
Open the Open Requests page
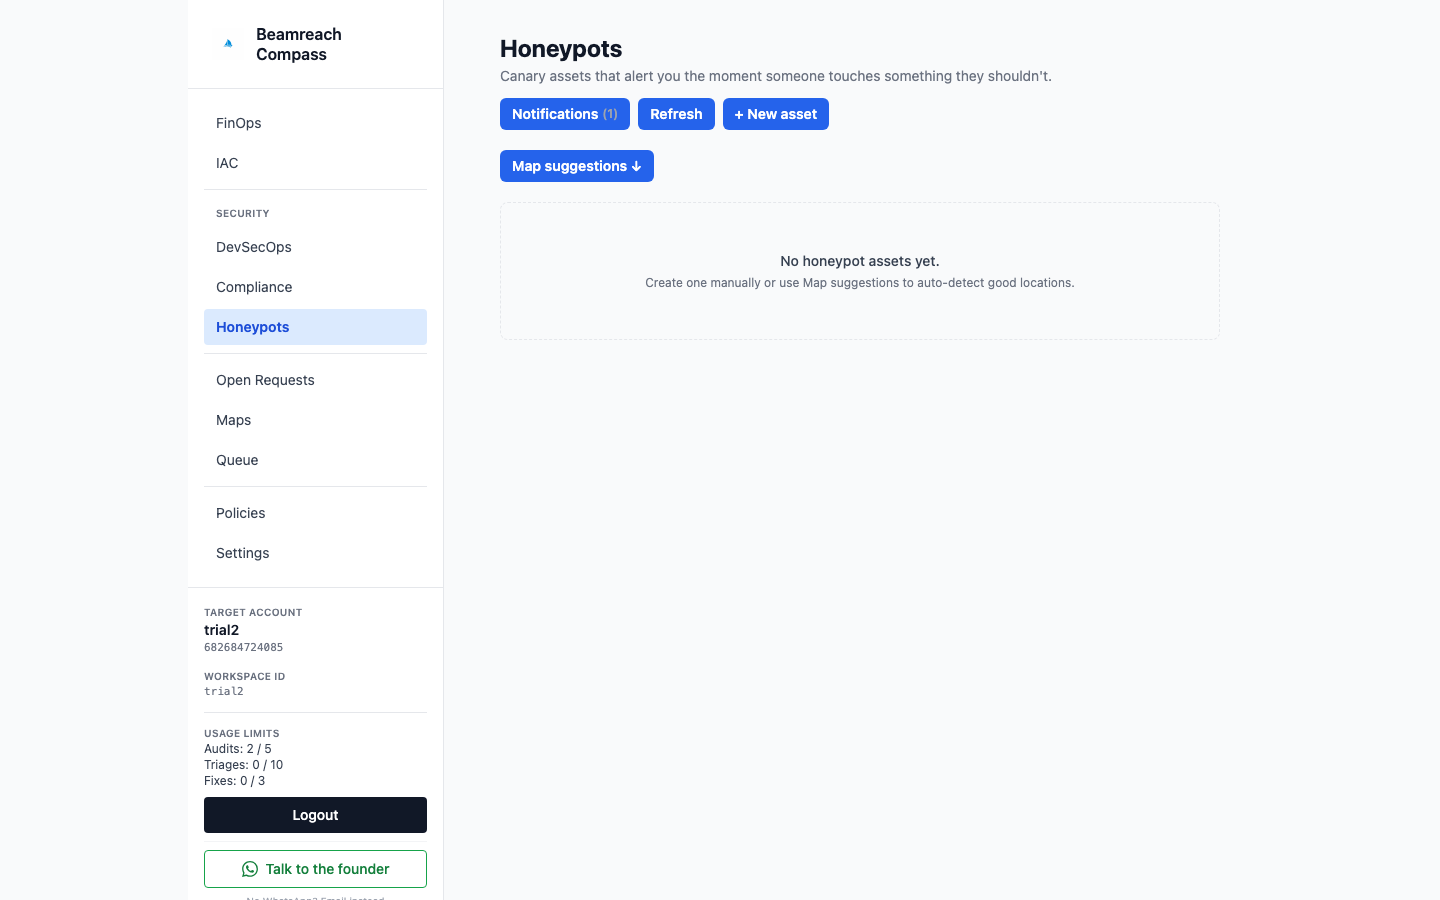click(315, 380)
